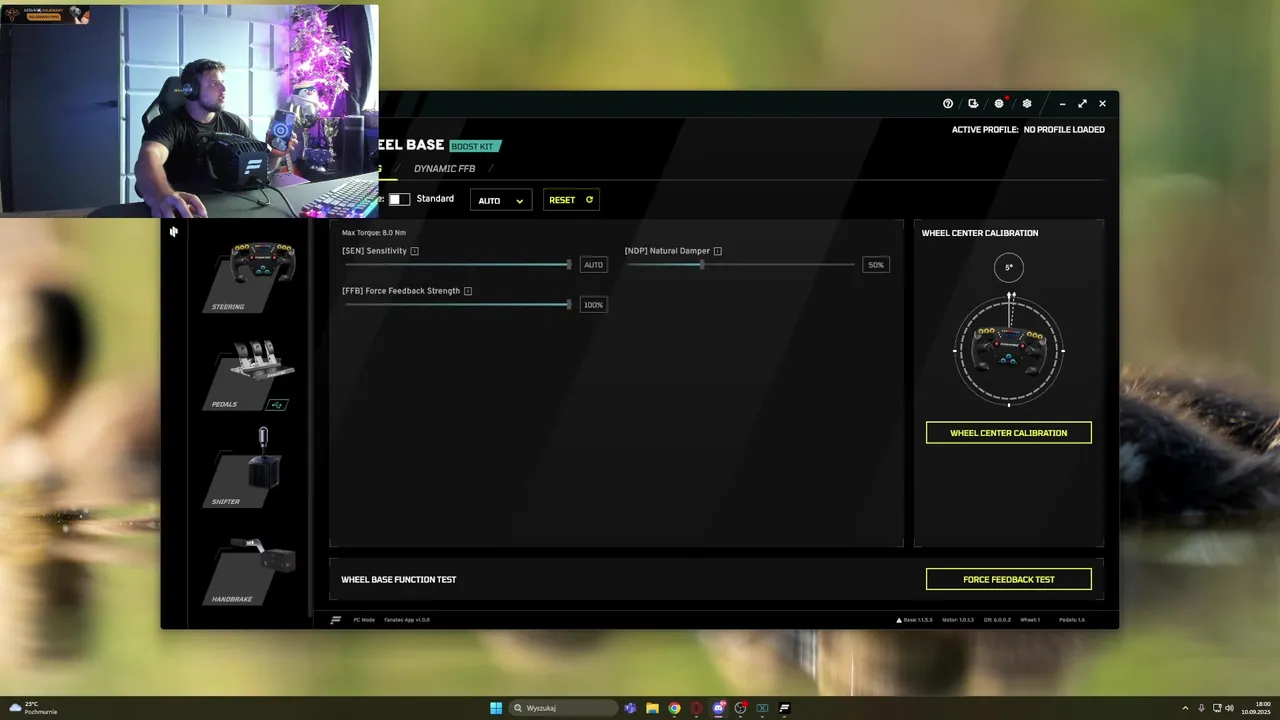This screenshot has height=720, width=1280.
Task: Open Discord from taskbar
Action: tap(718, 708)
